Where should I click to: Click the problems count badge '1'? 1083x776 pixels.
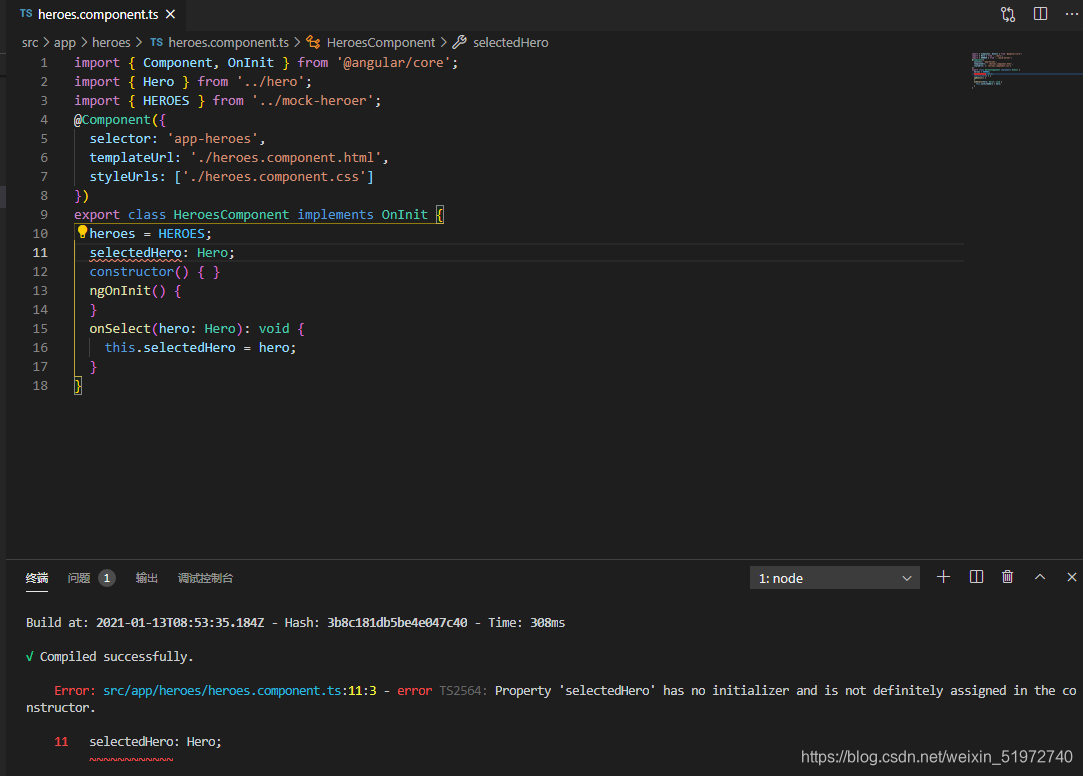[106, 578]
